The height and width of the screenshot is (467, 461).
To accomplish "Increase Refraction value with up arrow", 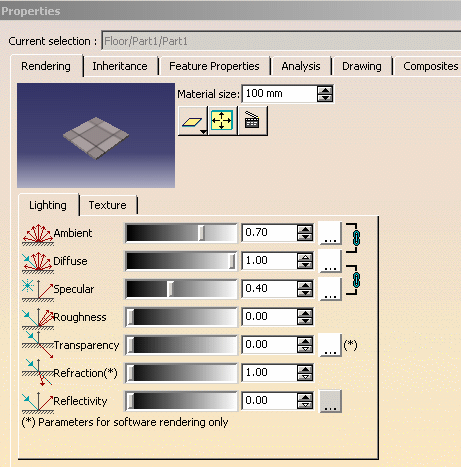I will 305,369.
